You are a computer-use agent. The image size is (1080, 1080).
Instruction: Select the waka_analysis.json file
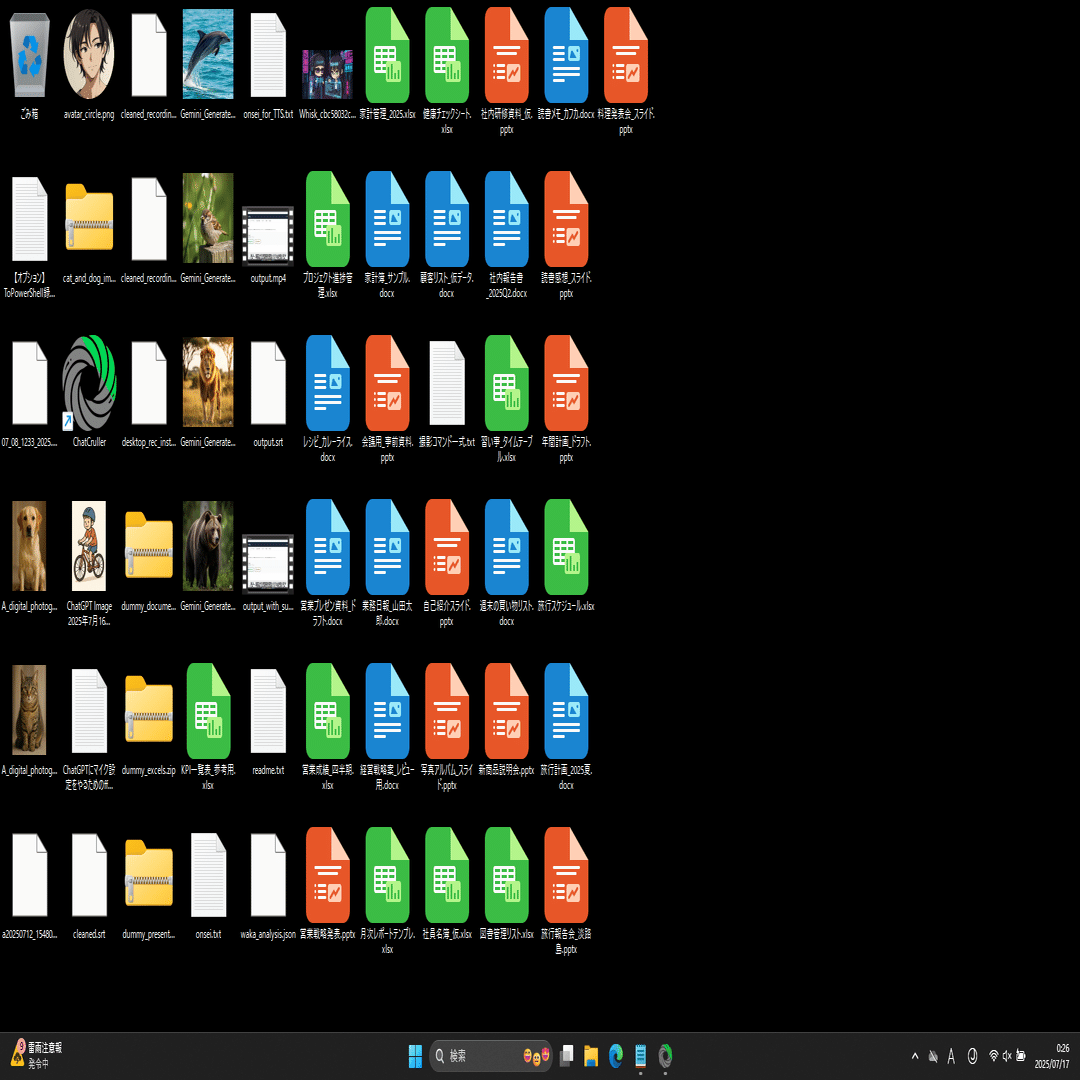pyautogui.click(x=268, y=875)
